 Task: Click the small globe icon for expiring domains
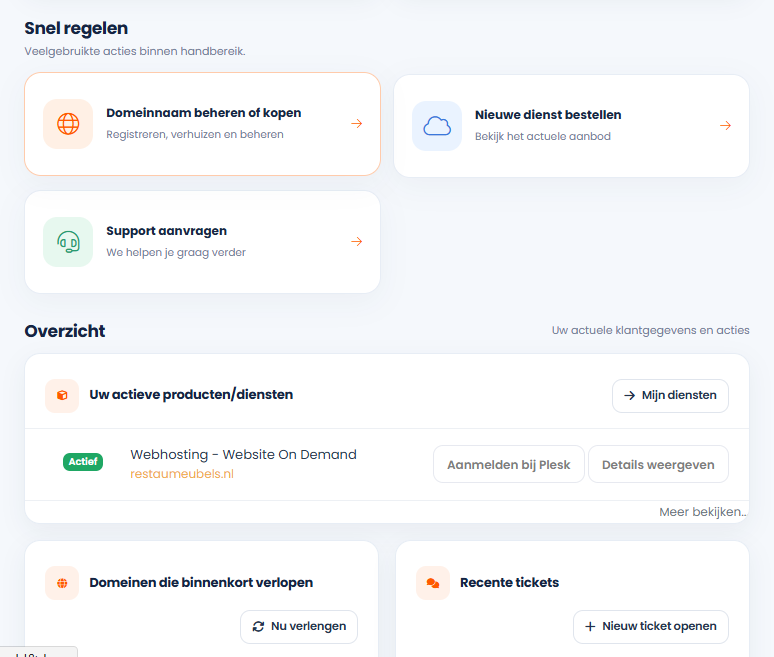tap(62, 583)
